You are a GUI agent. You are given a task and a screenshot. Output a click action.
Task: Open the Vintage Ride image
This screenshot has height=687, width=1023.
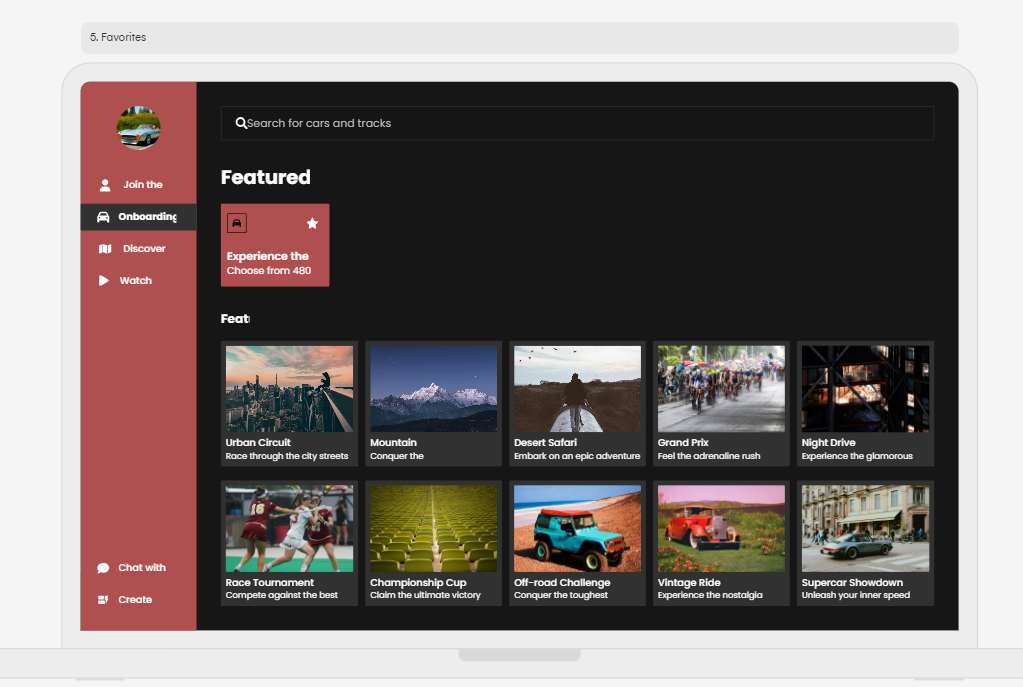[x=721, y=528]
